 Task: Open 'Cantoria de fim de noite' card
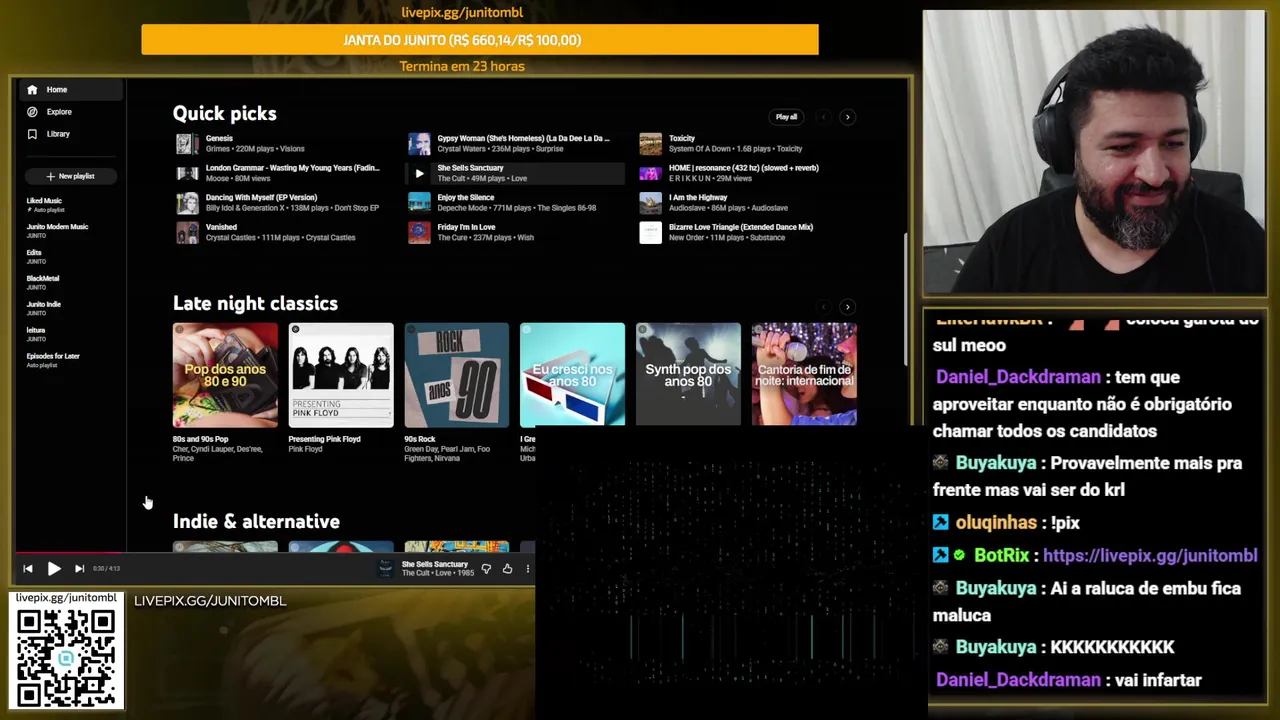804,375
